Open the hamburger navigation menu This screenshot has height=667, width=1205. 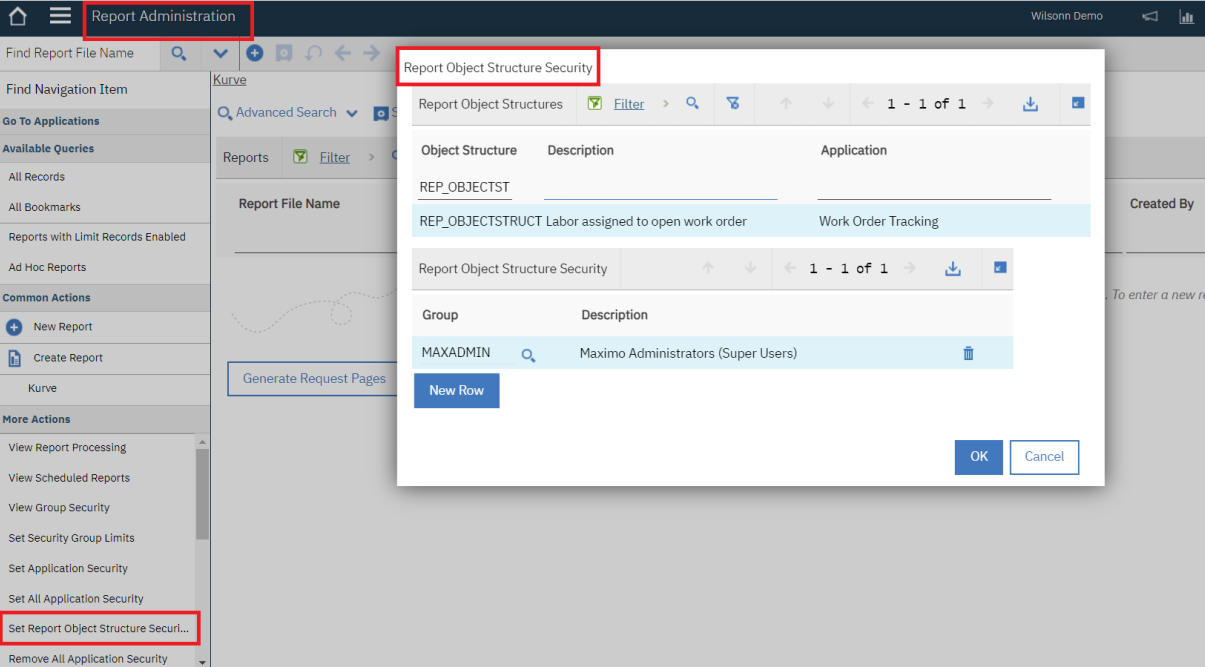coord(58,16)
